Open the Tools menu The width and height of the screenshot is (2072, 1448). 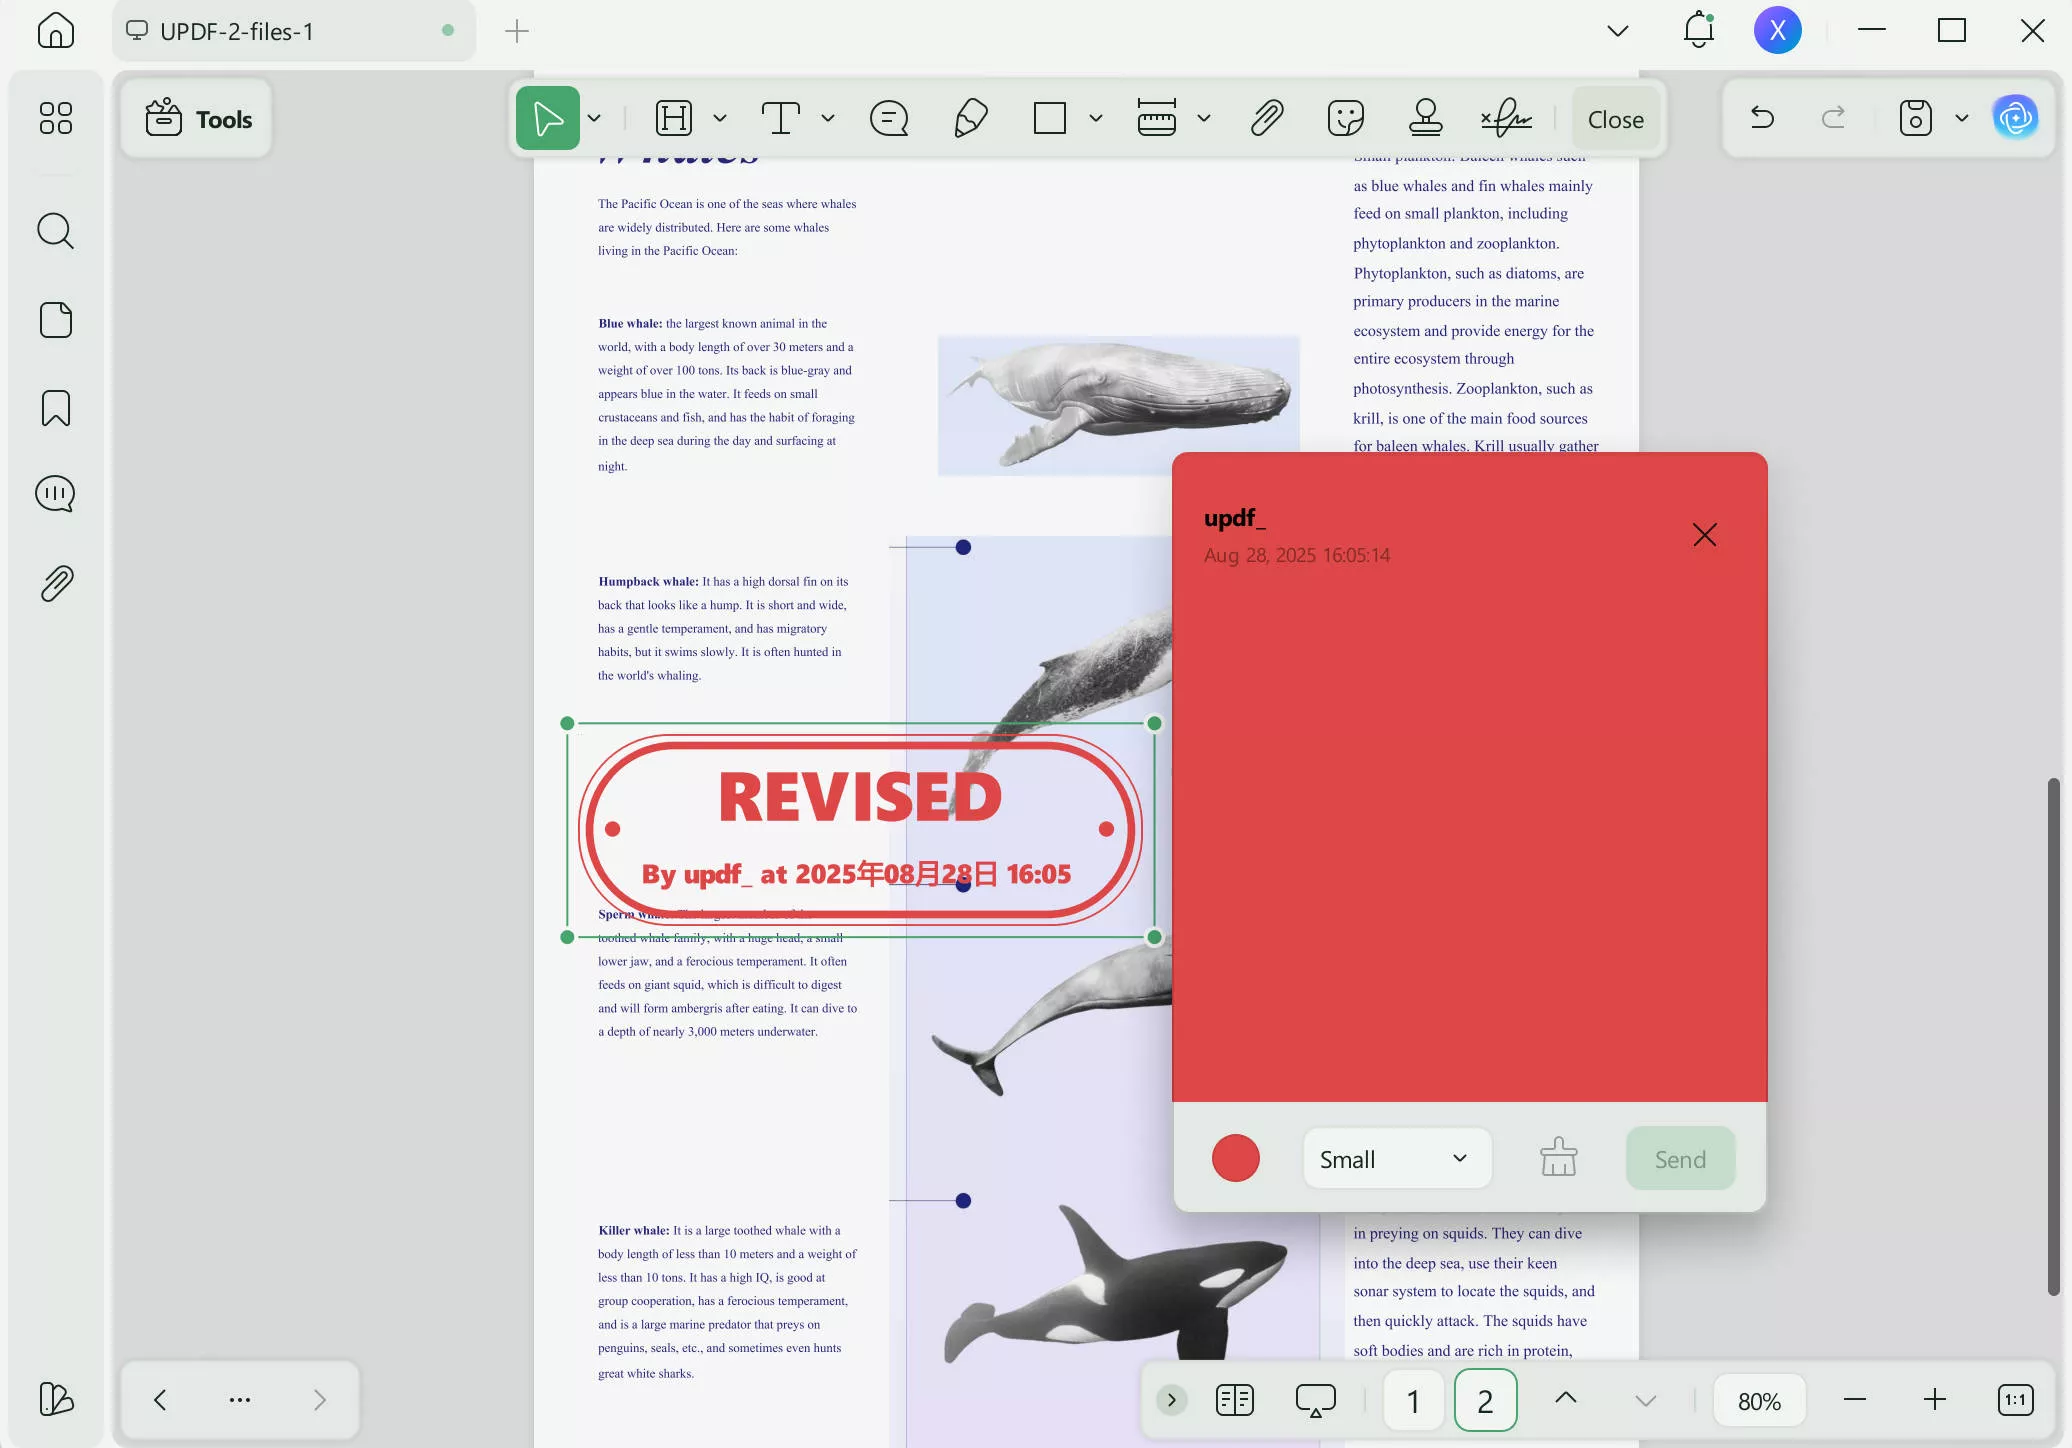pos(197,119)
